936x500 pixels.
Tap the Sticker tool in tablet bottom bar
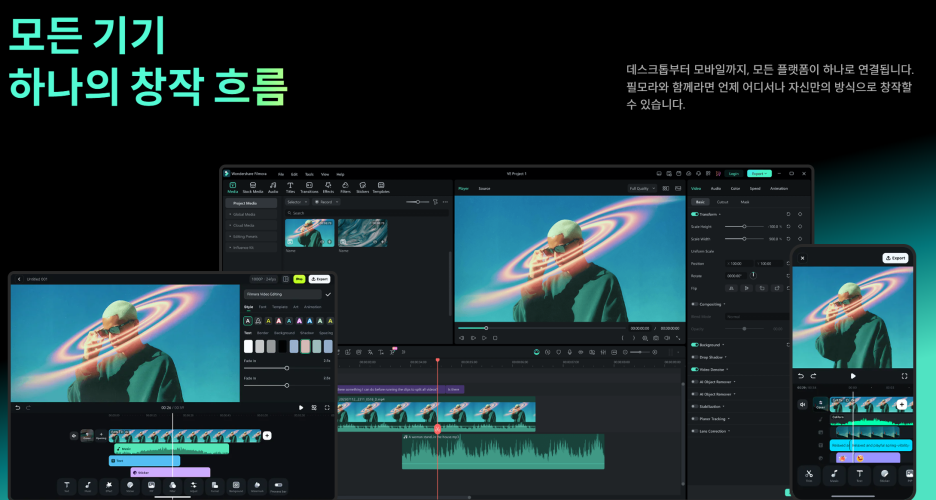point(130,486)
